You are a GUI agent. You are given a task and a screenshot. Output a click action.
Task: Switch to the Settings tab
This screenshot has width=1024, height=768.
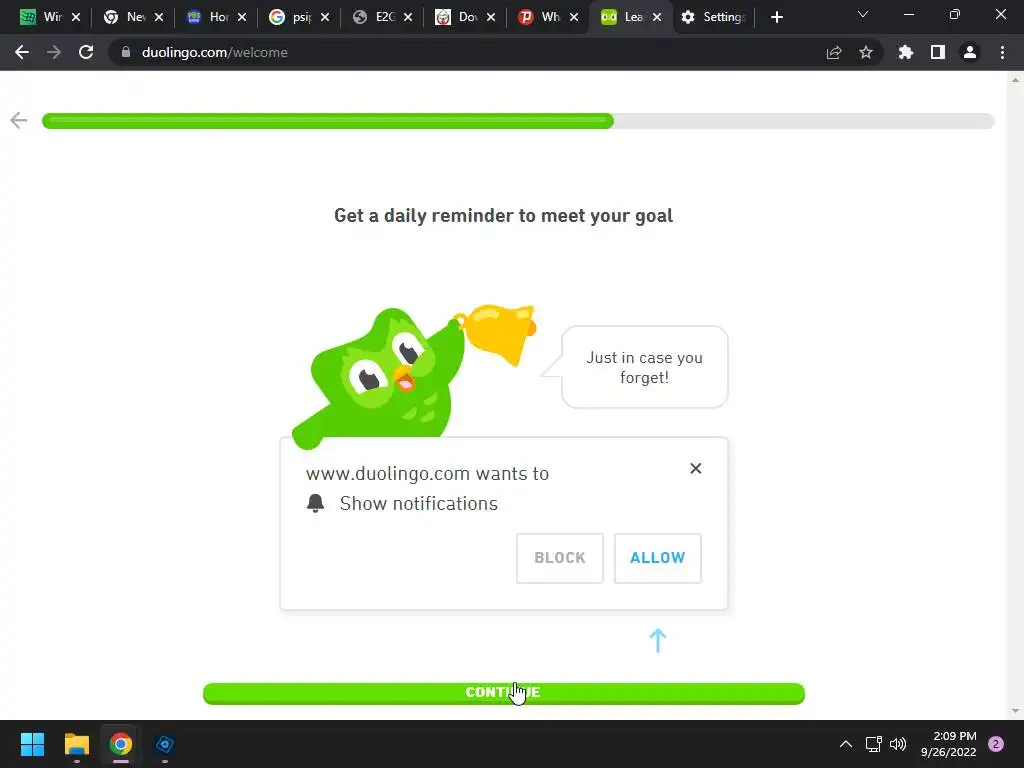click(x=714, y=17)
